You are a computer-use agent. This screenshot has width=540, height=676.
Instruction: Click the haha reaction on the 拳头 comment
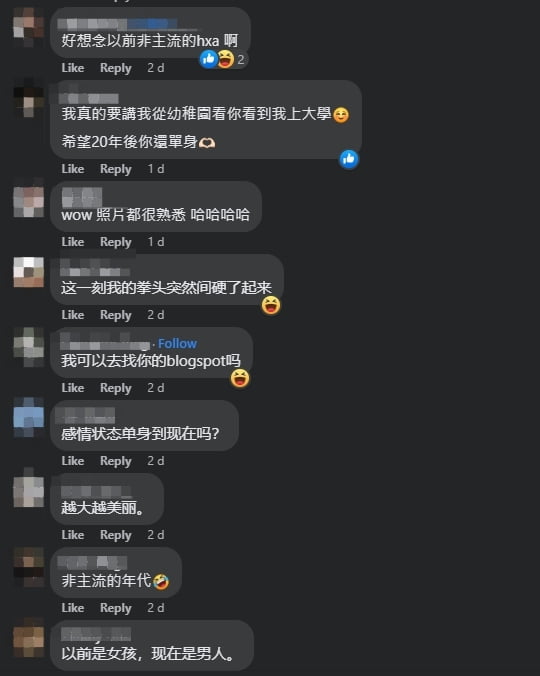pyautogui.click(x=271, y=305)
